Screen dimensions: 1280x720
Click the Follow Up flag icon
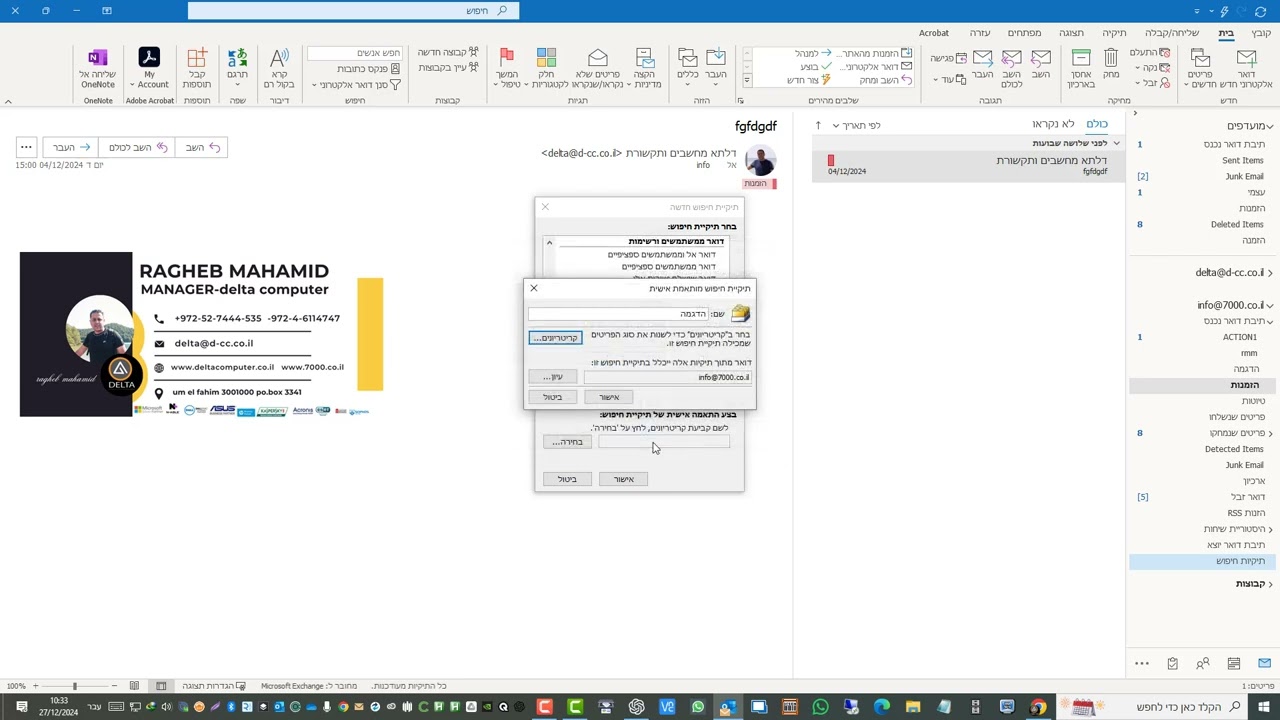pyautogui.click(x=507, y=58)
